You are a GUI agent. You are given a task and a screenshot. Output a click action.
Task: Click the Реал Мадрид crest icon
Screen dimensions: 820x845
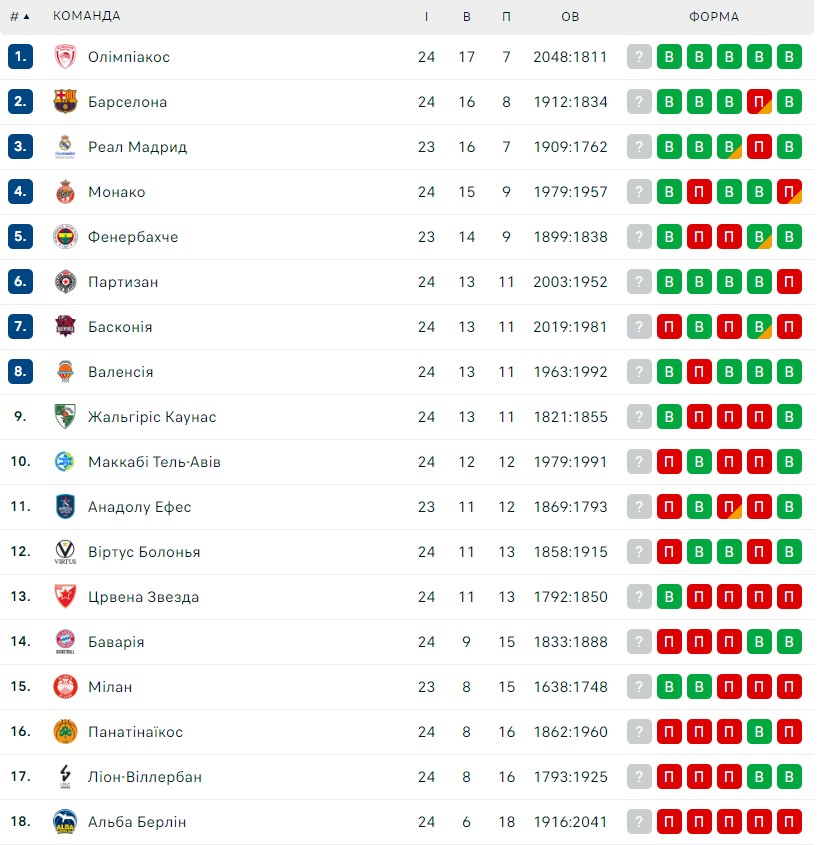pyautogui.click(x=65, y=147)
